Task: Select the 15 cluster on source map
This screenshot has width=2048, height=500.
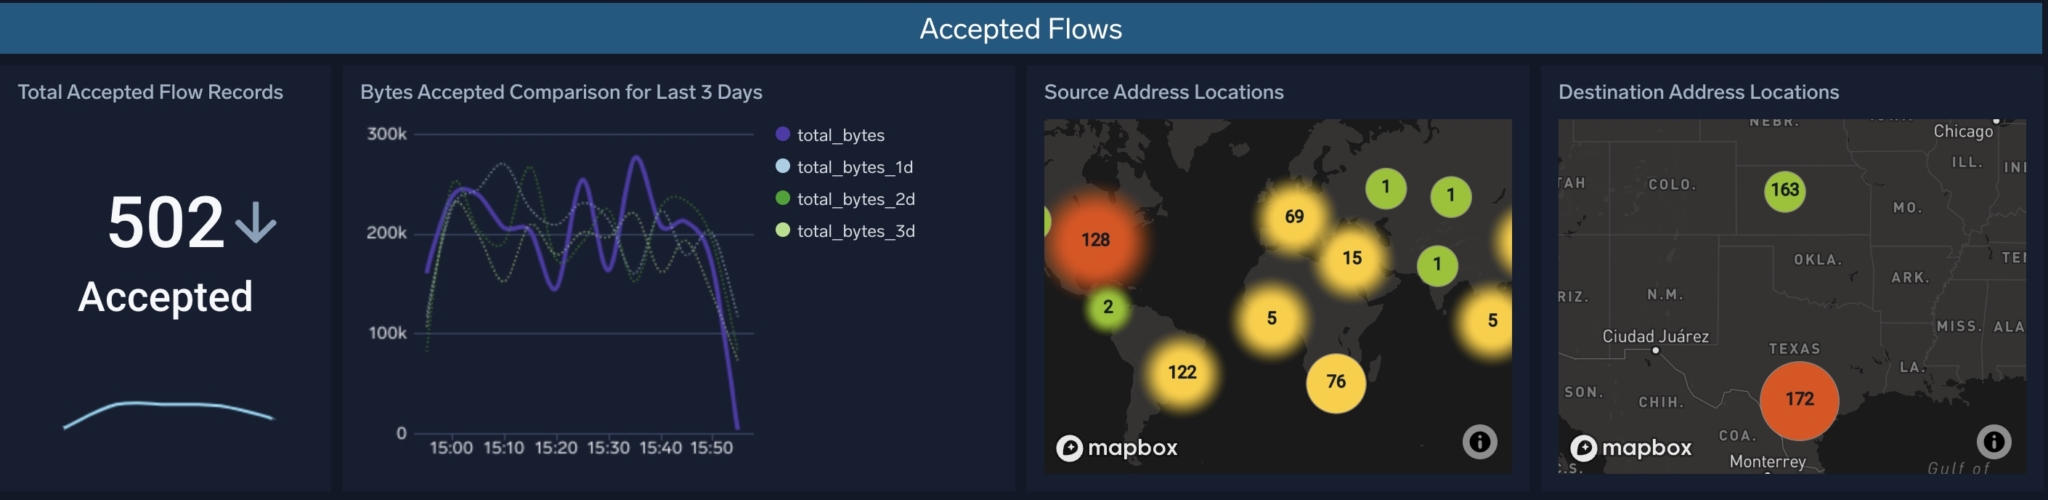Action: pyautogui.click(x=1352, y=258)
